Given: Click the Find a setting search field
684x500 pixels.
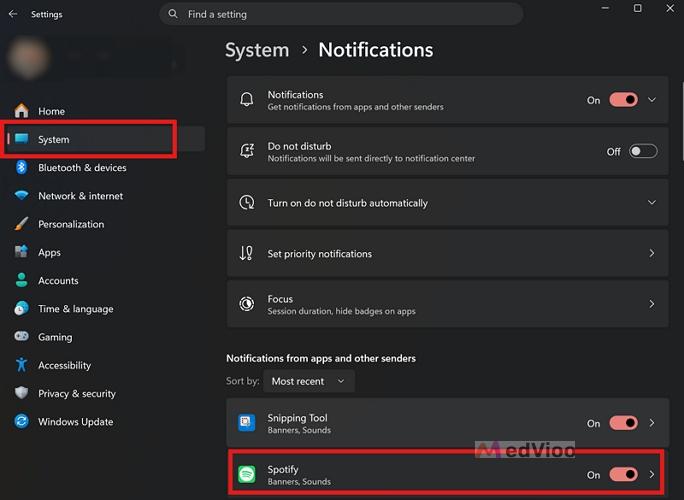Looking at the screenshot, I should (341, 14).
